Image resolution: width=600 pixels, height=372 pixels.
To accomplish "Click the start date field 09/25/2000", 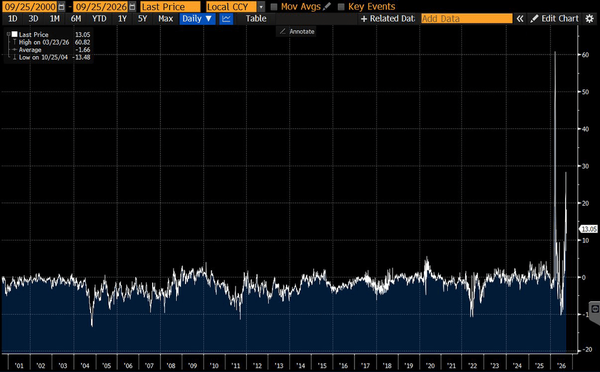I will point(30,7).
